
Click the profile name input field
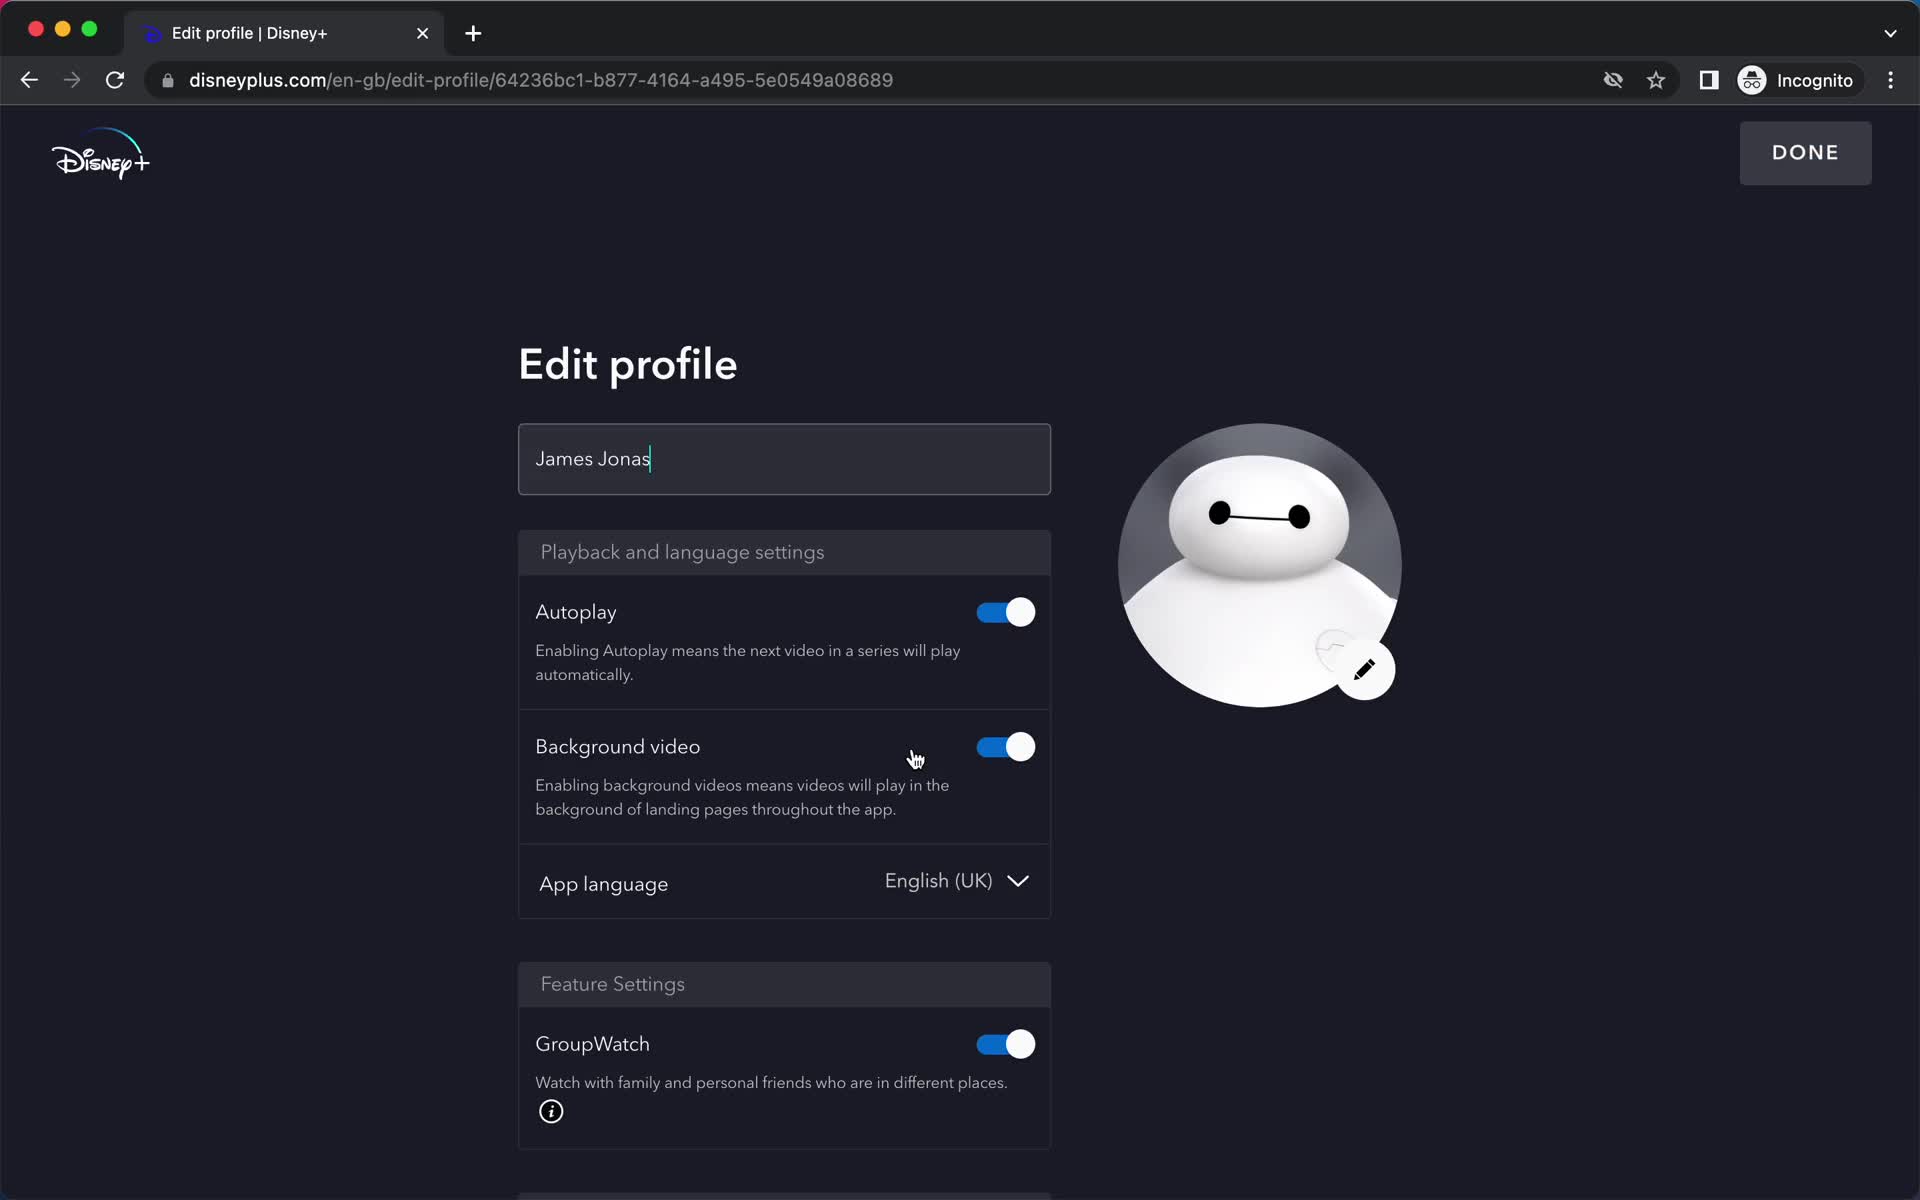coord(784,459)
